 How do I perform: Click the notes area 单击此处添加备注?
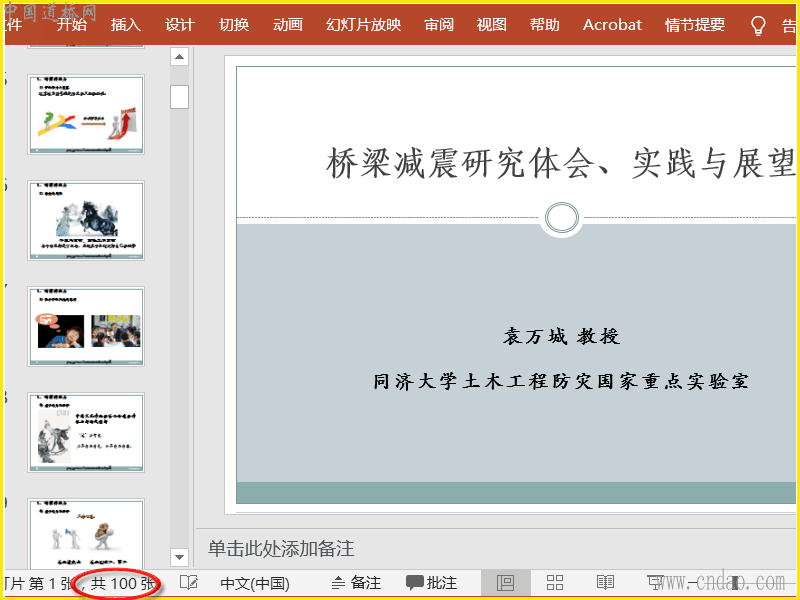(x=281, y=549)
